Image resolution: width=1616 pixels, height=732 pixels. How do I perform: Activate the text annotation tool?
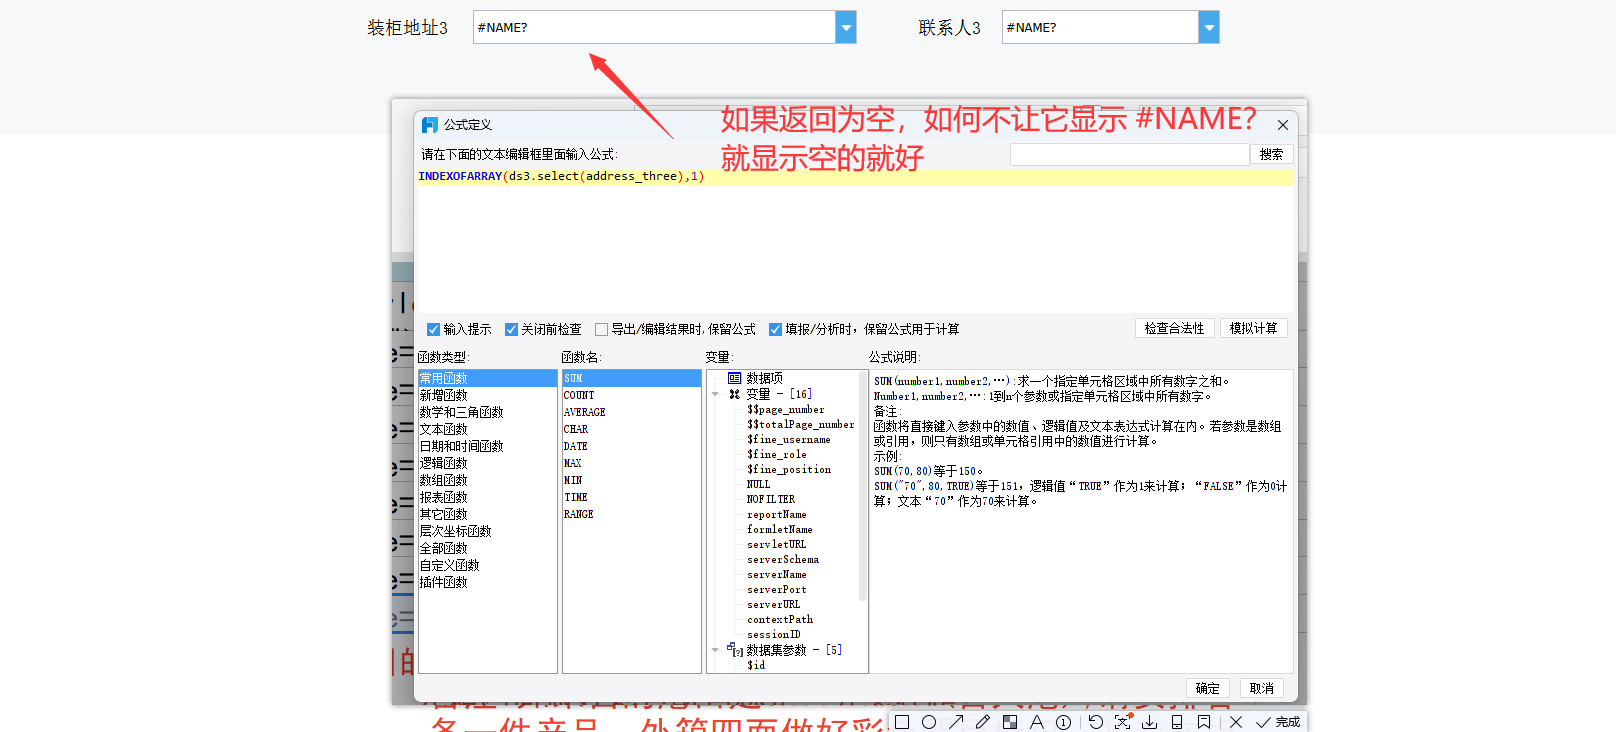click(1037, 722)
